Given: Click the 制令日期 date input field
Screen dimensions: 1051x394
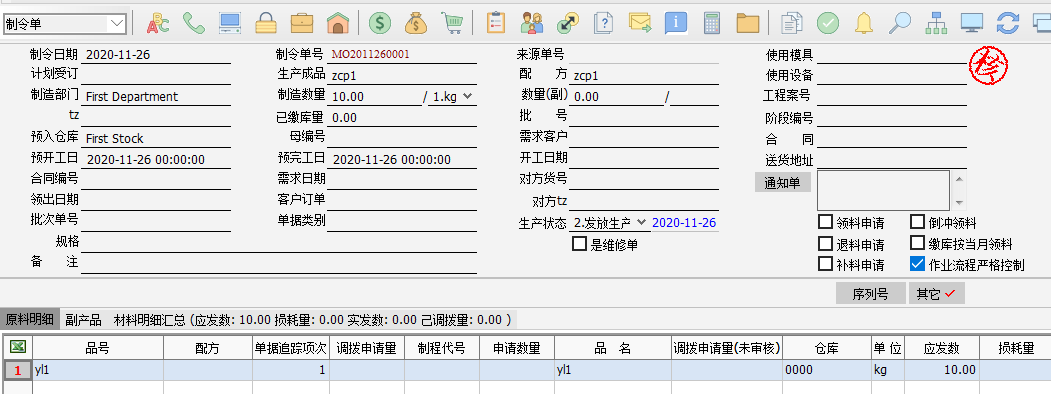Looking at the screenshot, I should (x=157, y=55).
